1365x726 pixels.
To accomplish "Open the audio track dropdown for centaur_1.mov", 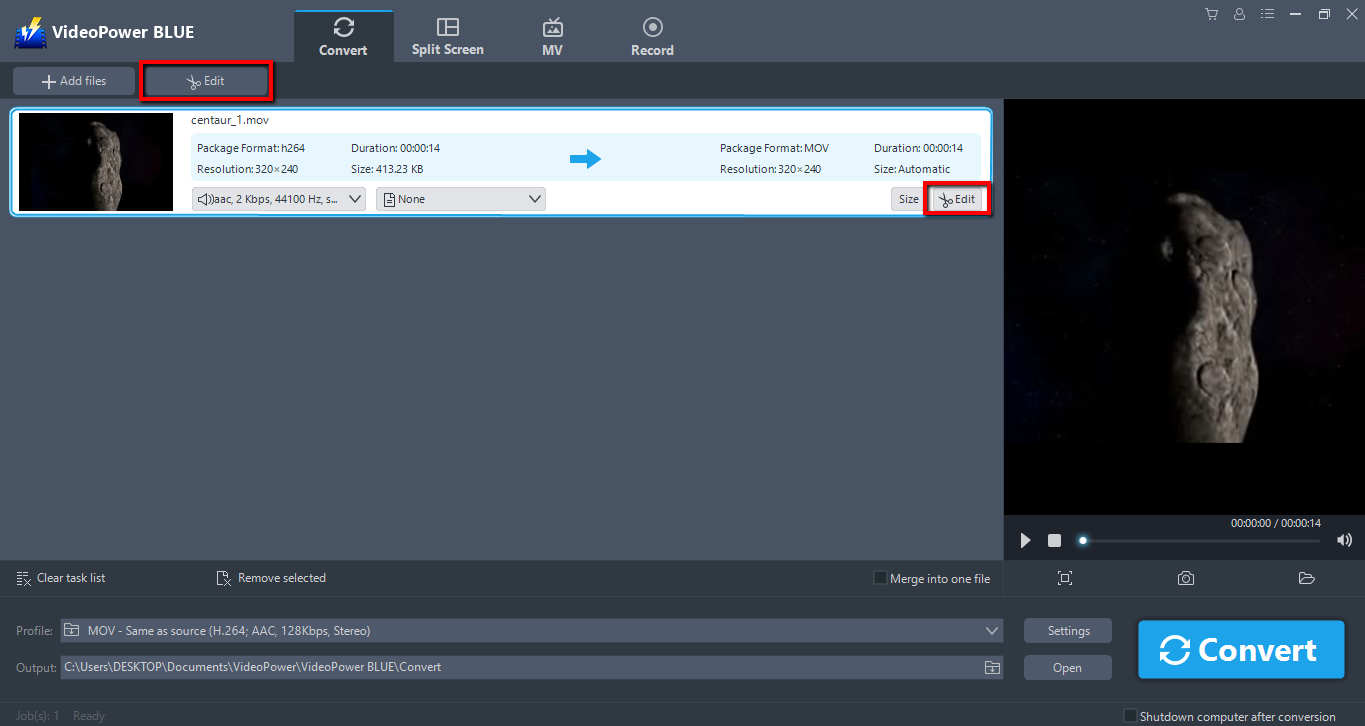I will click(x=278, y=198).
